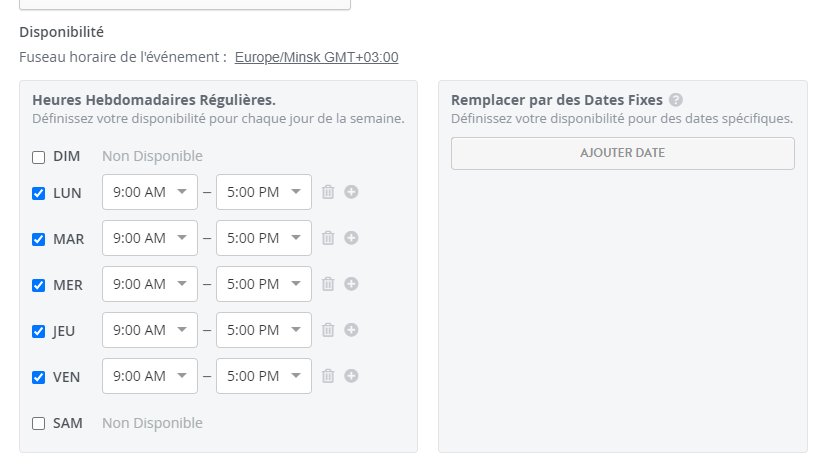Disable the MER day checkbox
Viewport: 828px width, 454px height.
point(39,285)
